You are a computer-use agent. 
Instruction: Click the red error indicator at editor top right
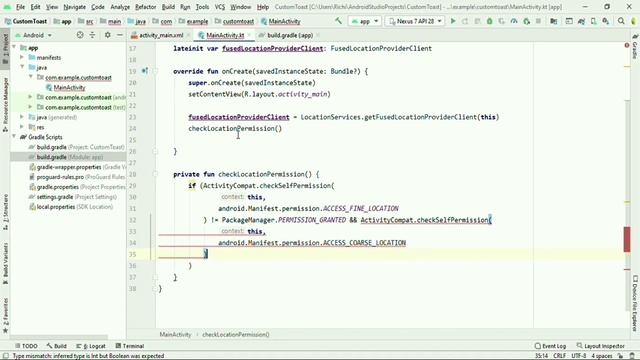click(x=627, y=45)
